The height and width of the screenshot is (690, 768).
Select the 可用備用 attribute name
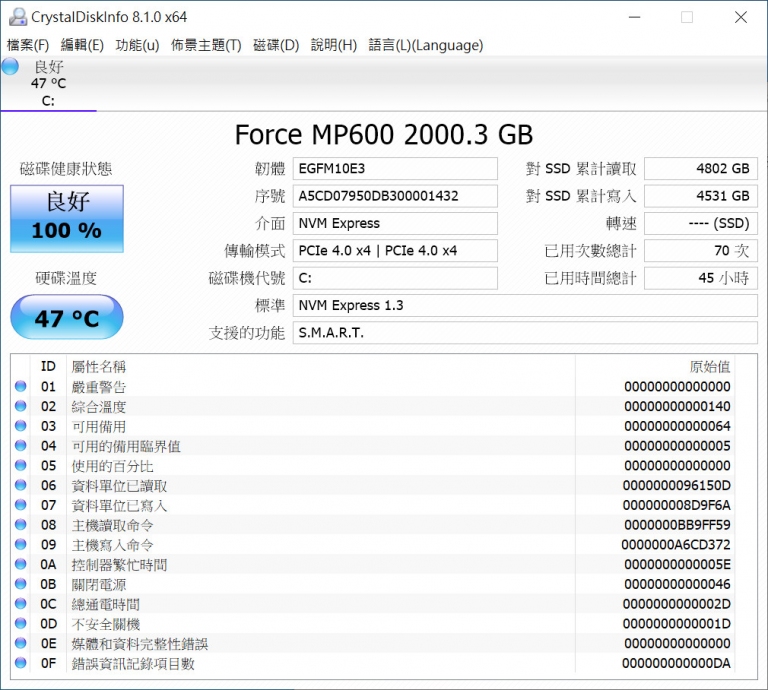pyautogui.click(x=98, y=427)
